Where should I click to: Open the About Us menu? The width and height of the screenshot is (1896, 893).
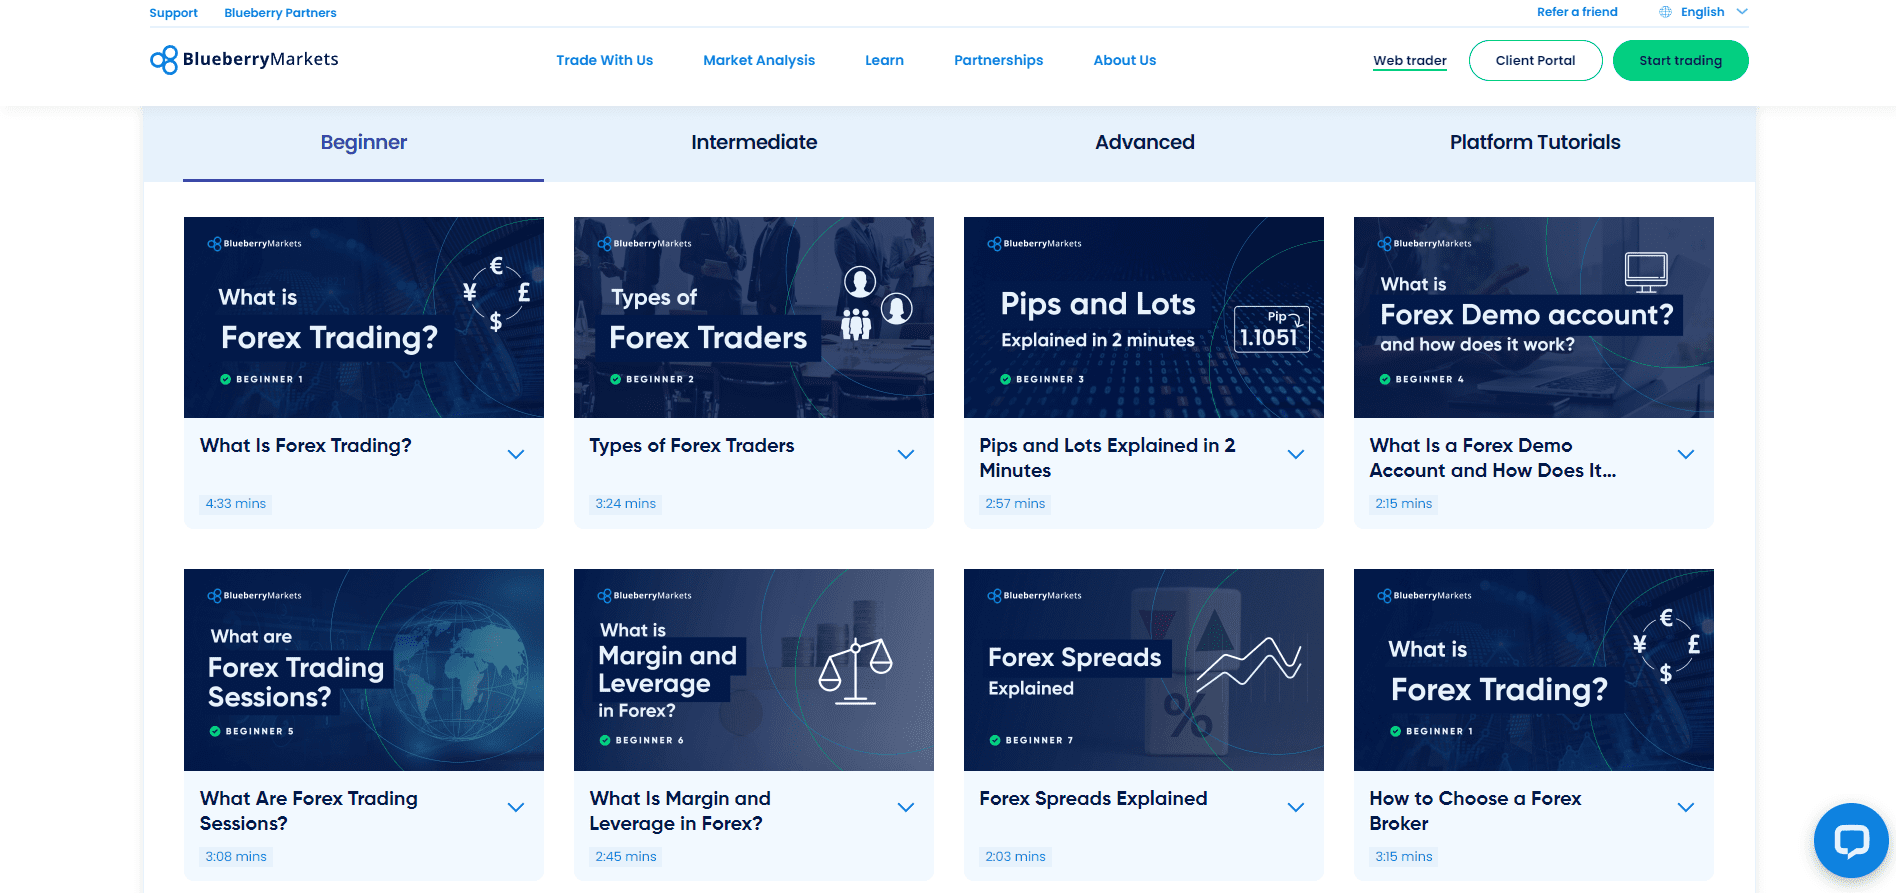click(1124, 60)
